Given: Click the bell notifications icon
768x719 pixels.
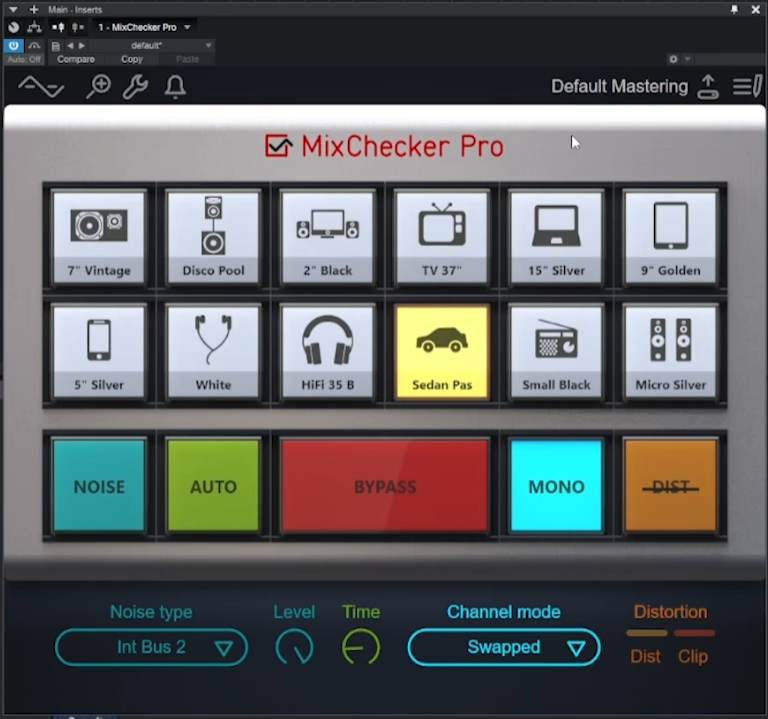Looking at the screenshot, I should (175, 87).
